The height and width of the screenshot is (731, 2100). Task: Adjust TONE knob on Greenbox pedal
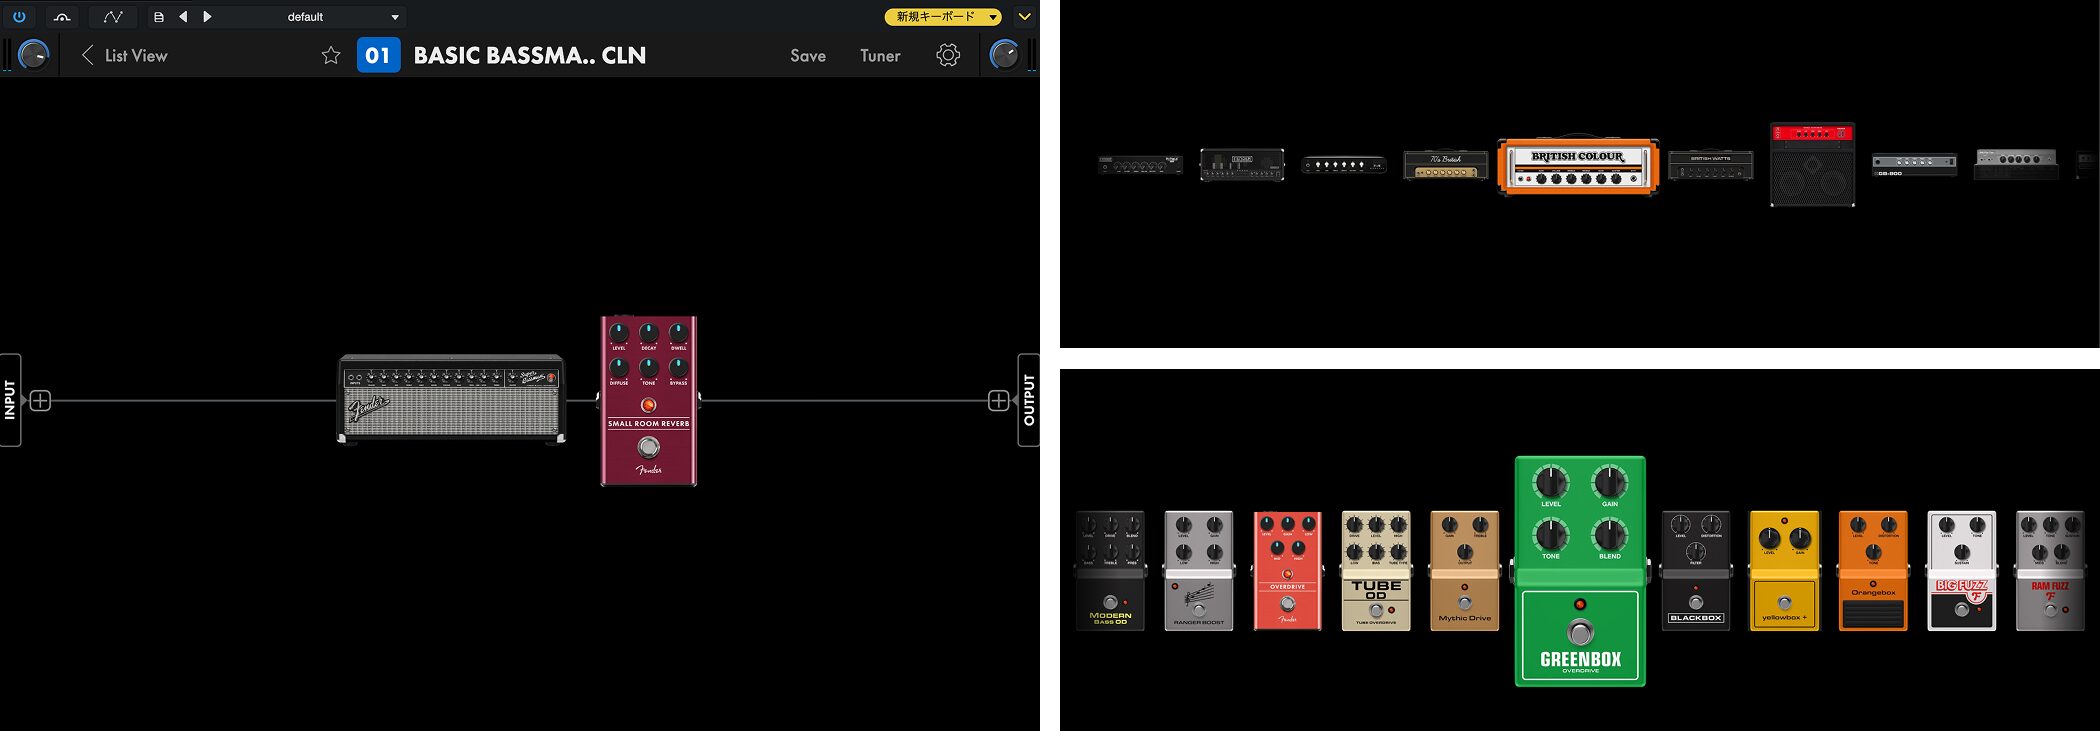tap(1550, 535)
